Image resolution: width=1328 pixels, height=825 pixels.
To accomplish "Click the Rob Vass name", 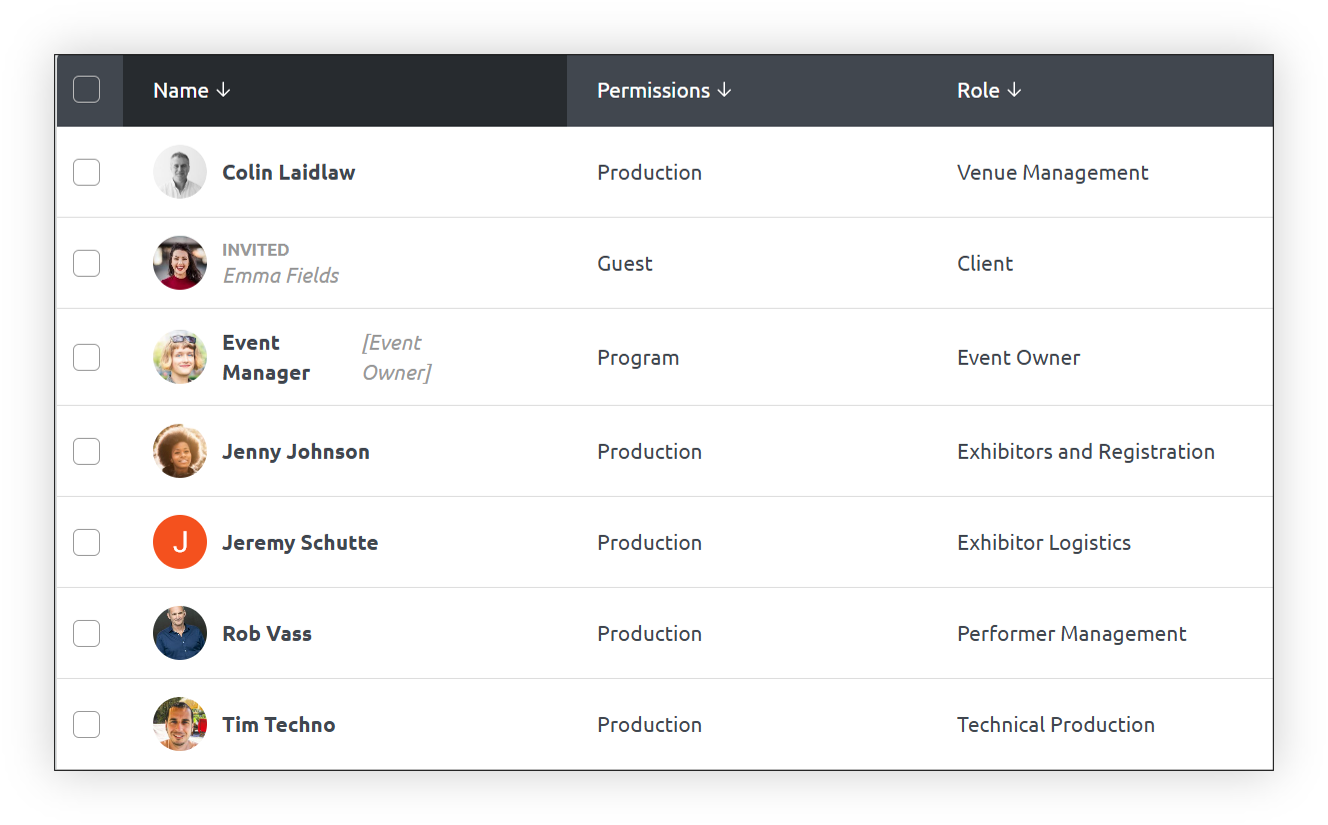I will coord(267,633).
